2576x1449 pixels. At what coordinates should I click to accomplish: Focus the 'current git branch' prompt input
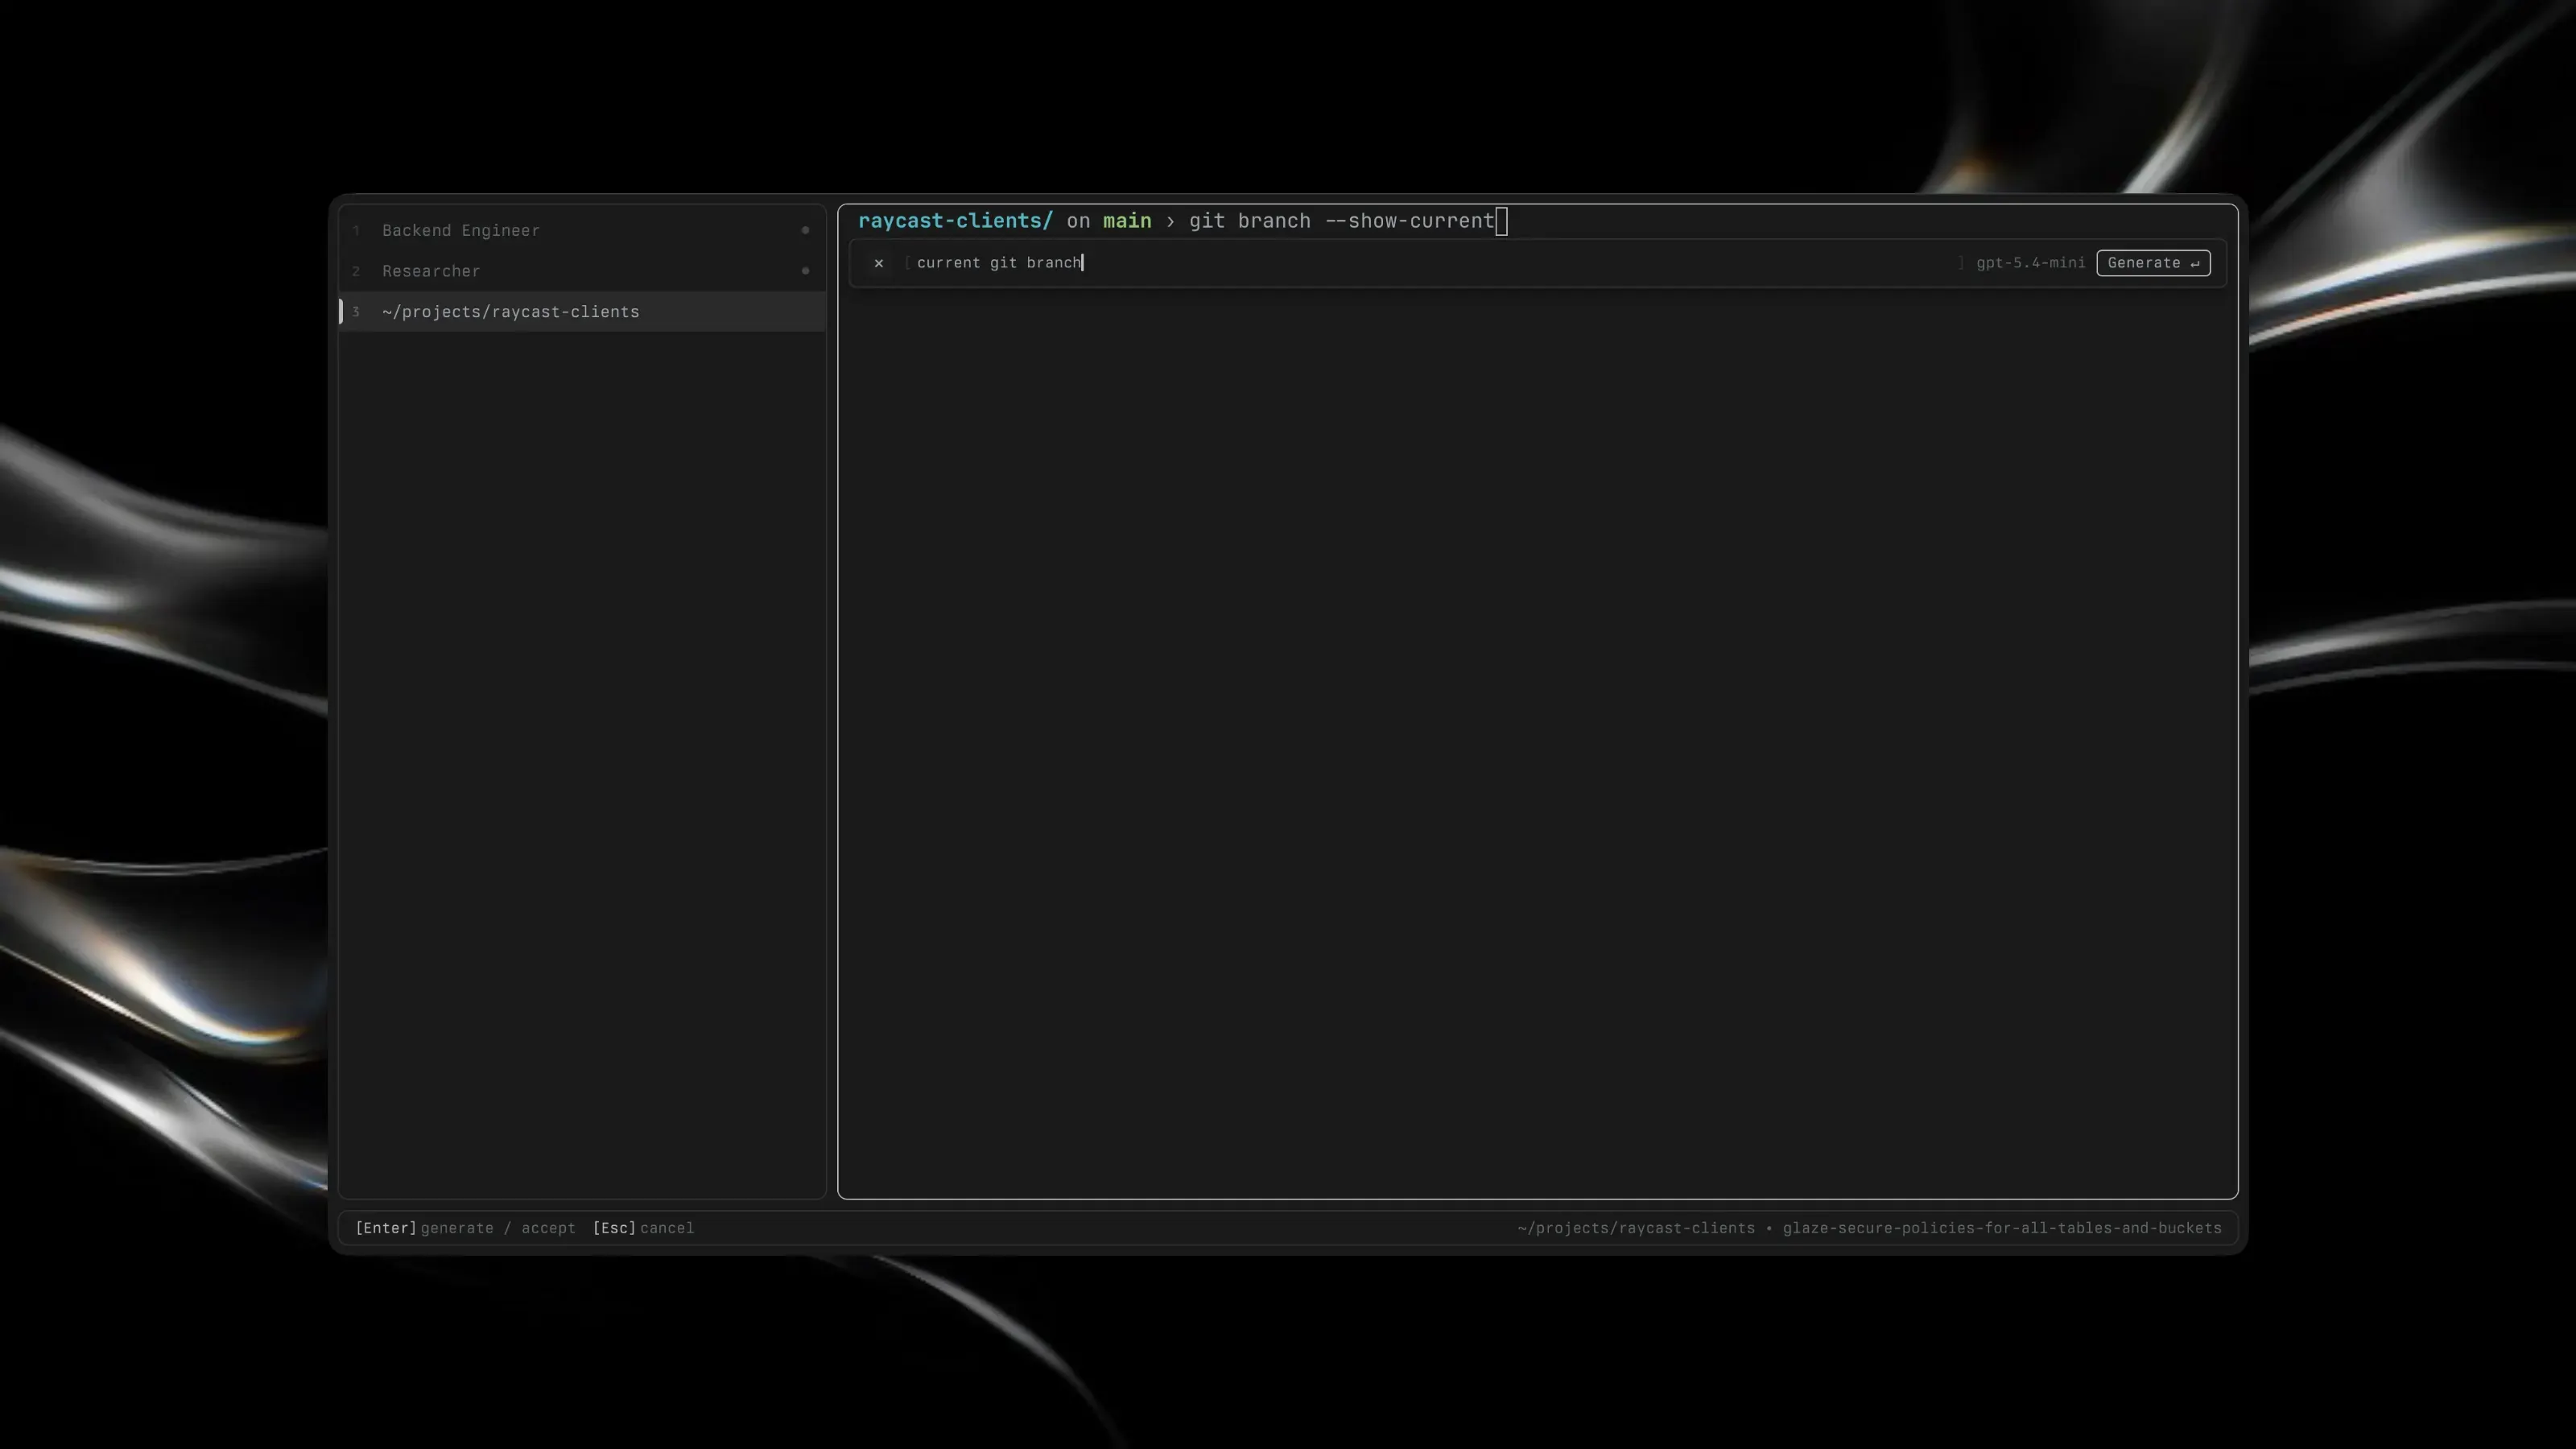(x=1432, y=263)
